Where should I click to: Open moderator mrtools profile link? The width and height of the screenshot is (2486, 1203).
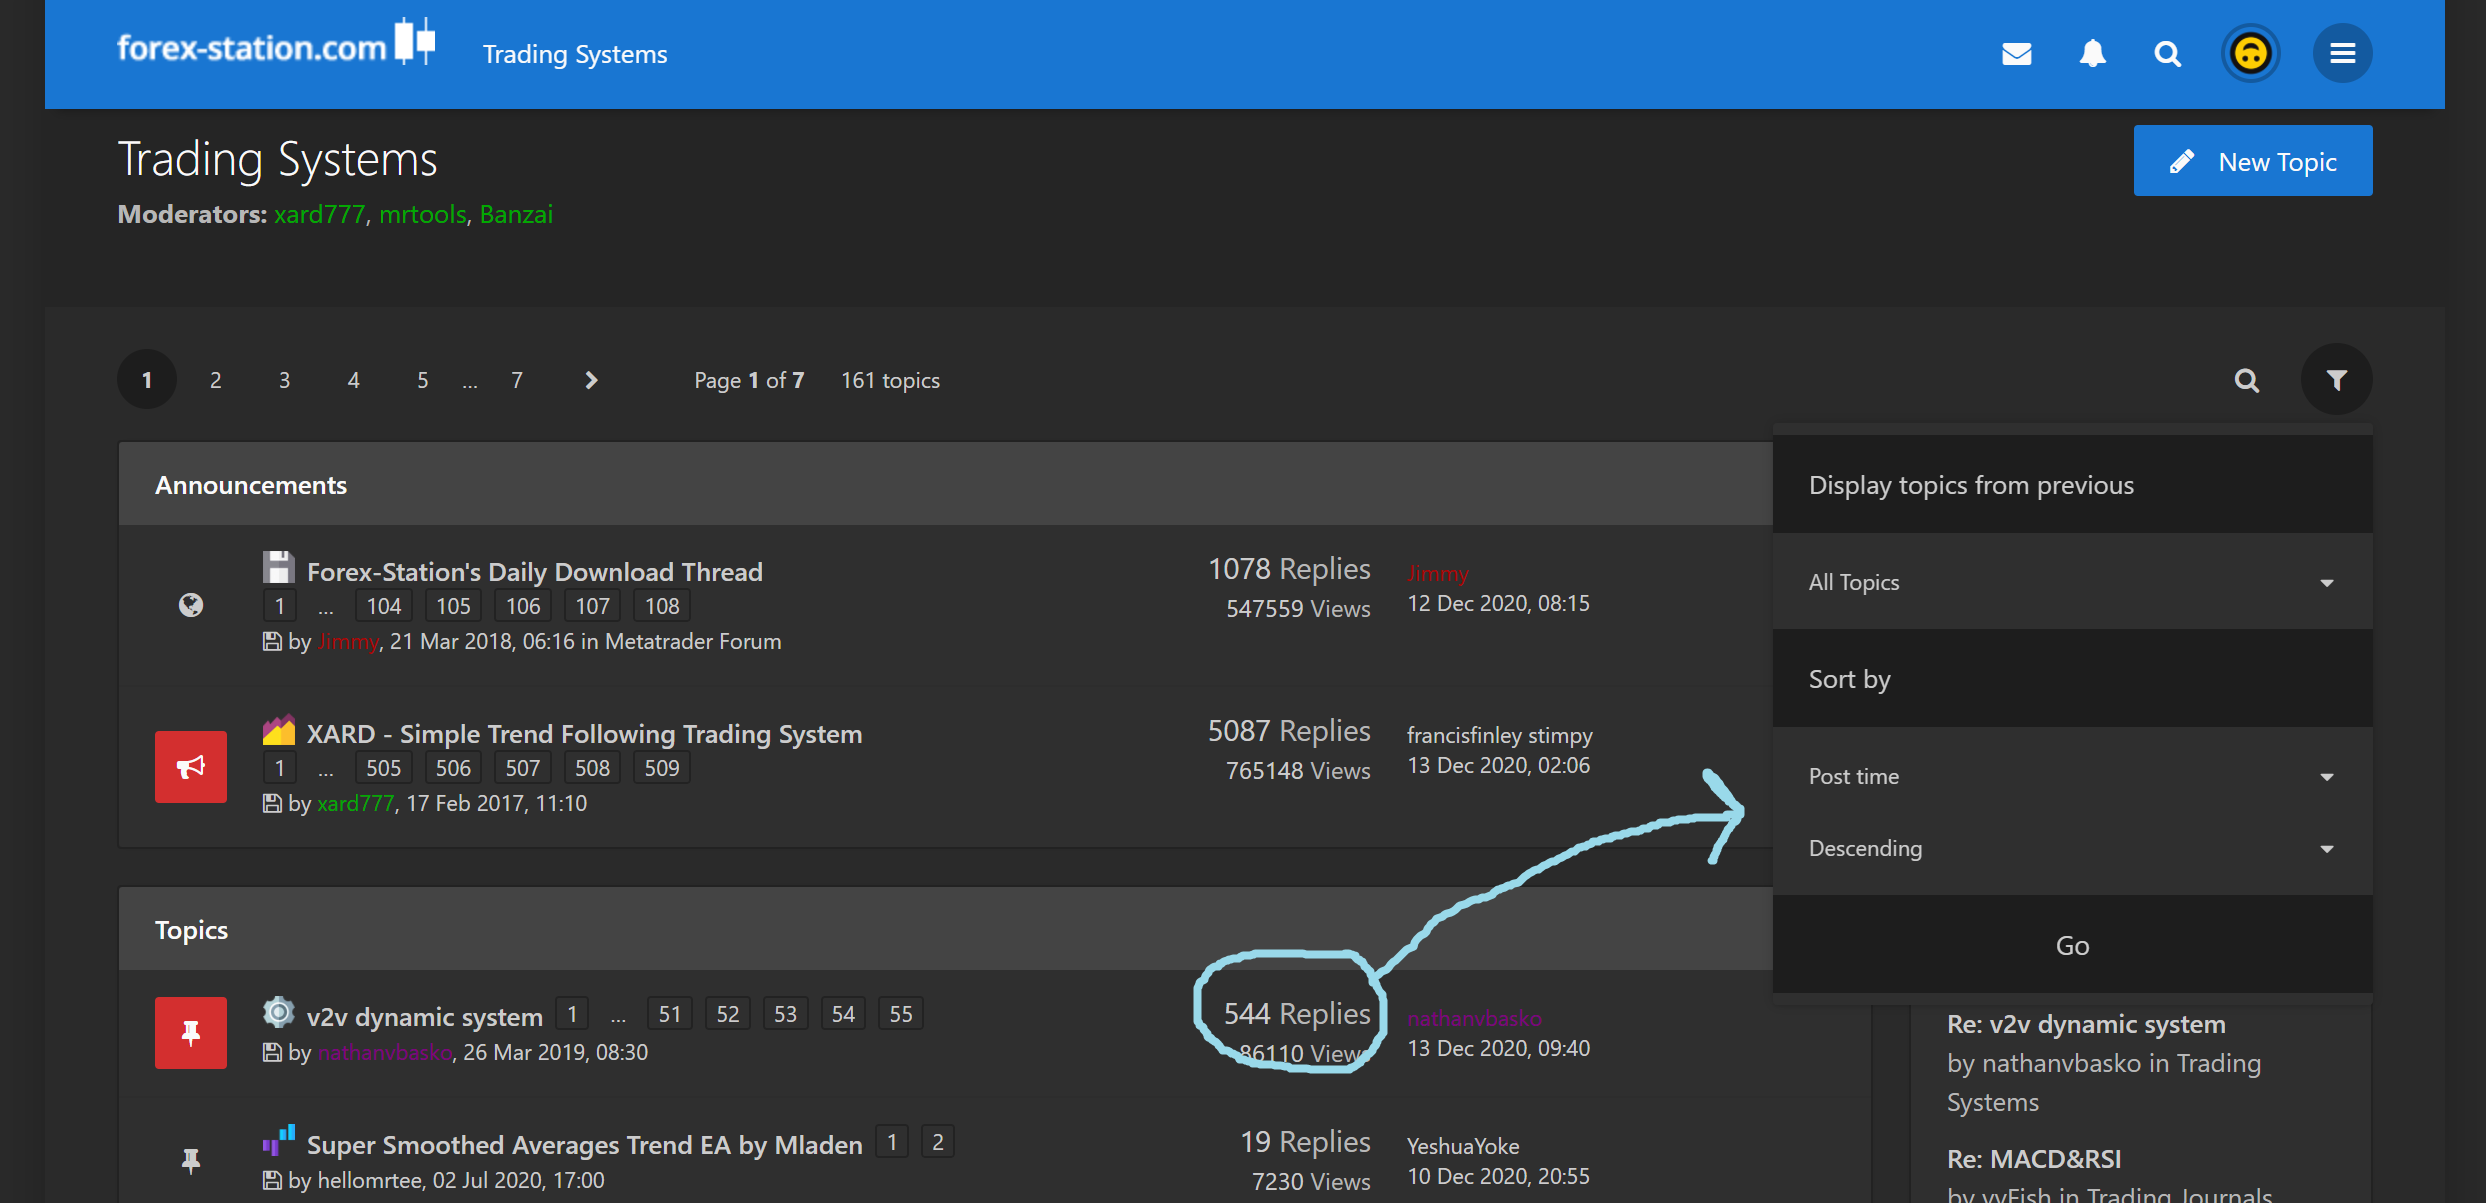(x=422, y=214)
